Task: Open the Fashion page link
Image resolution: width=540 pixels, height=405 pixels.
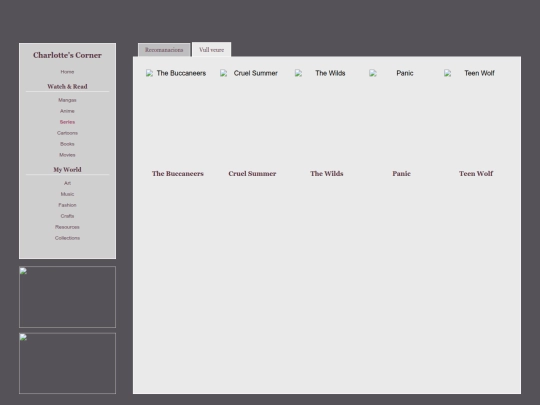Action: coord(67,205)
